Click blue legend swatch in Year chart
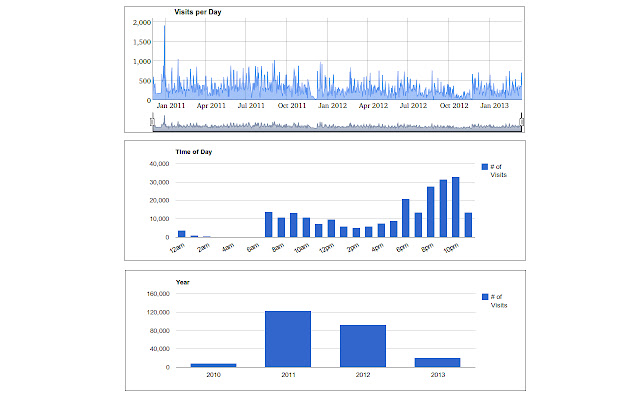The image size is (640, 400). click(x=485, y=297)
